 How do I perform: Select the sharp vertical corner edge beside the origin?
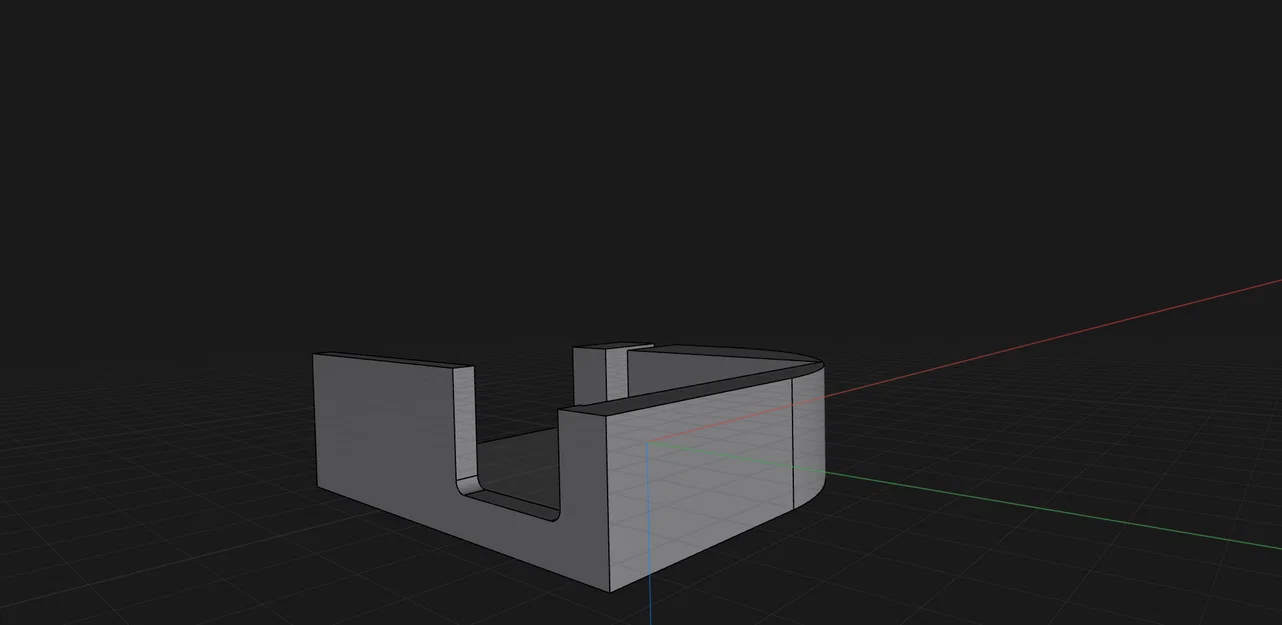pyautogui.click(x=609, y=500)
